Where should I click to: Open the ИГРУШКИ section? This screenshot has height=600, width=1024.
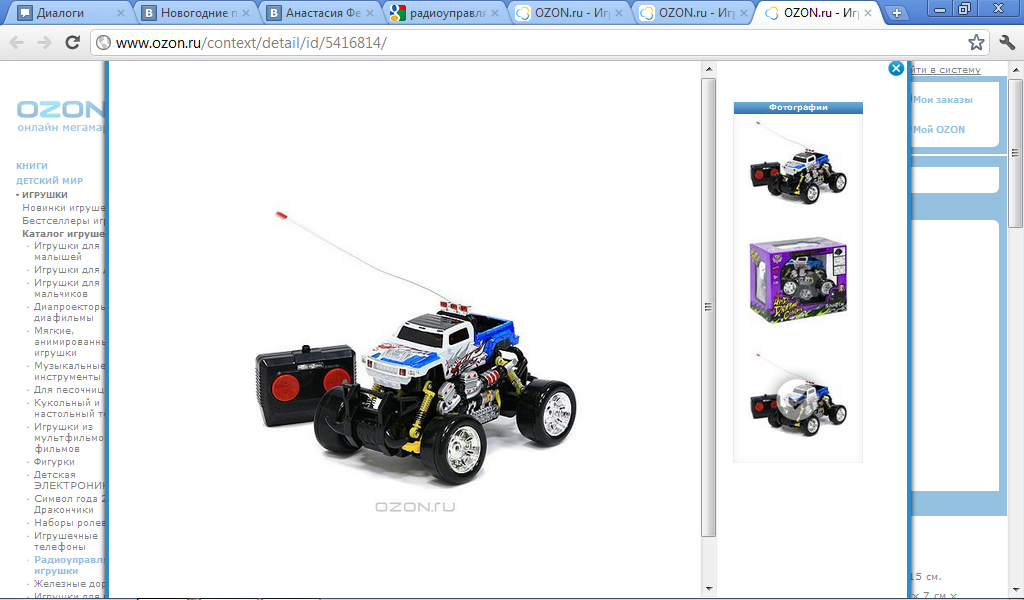click(44, 195)
